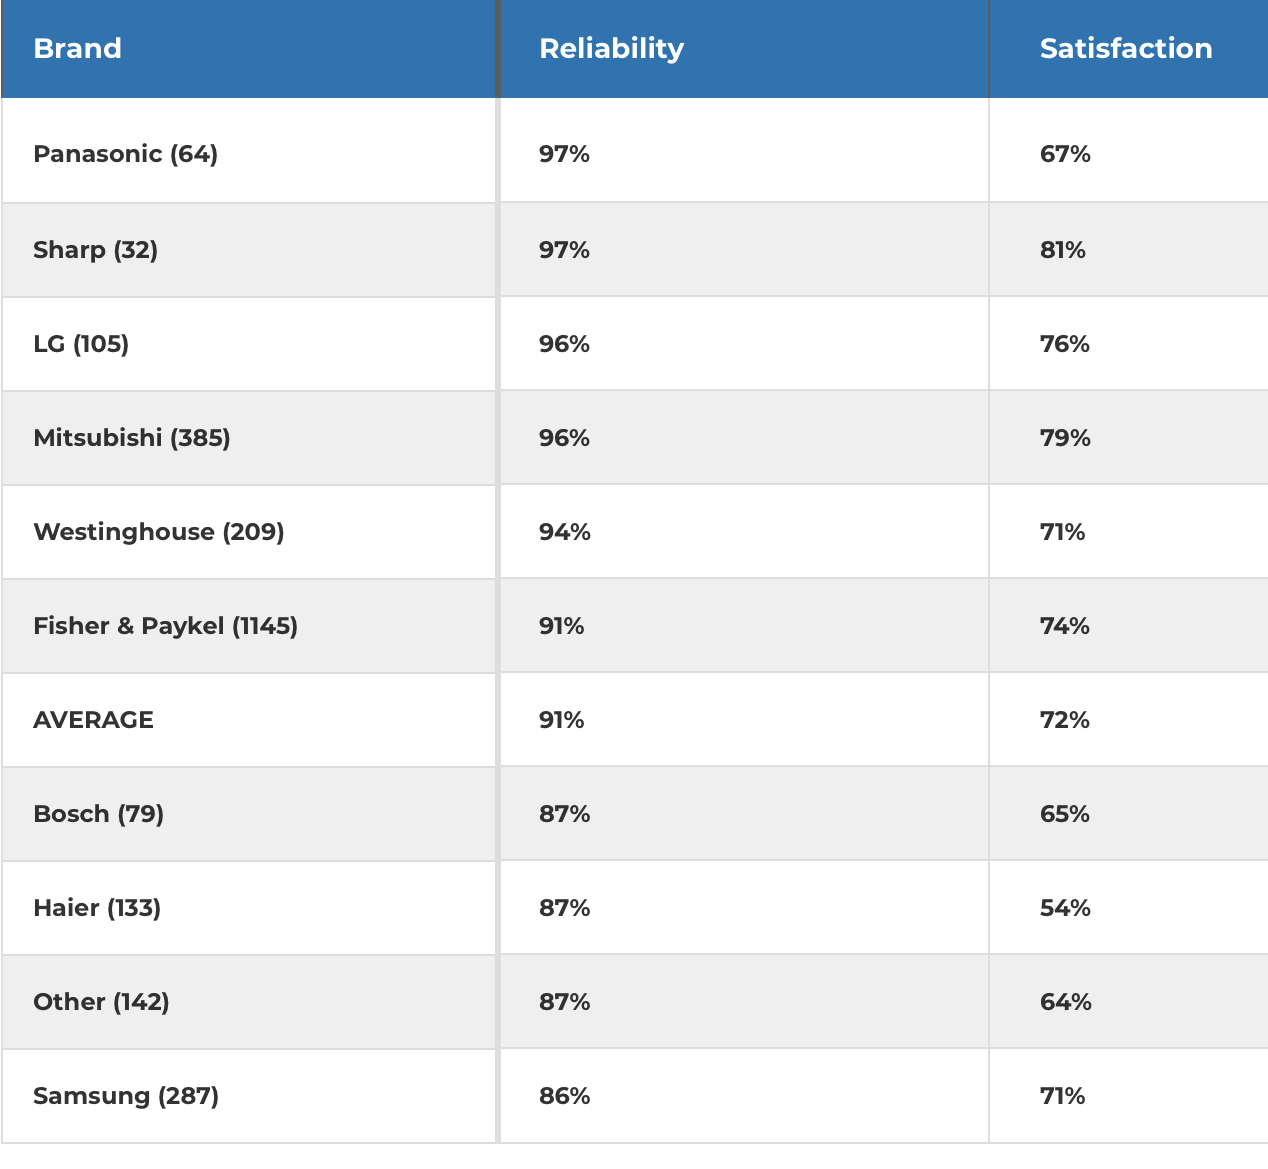
Task: Click Westinghouse's 94% reliability value
Action: tap(564, 532)
